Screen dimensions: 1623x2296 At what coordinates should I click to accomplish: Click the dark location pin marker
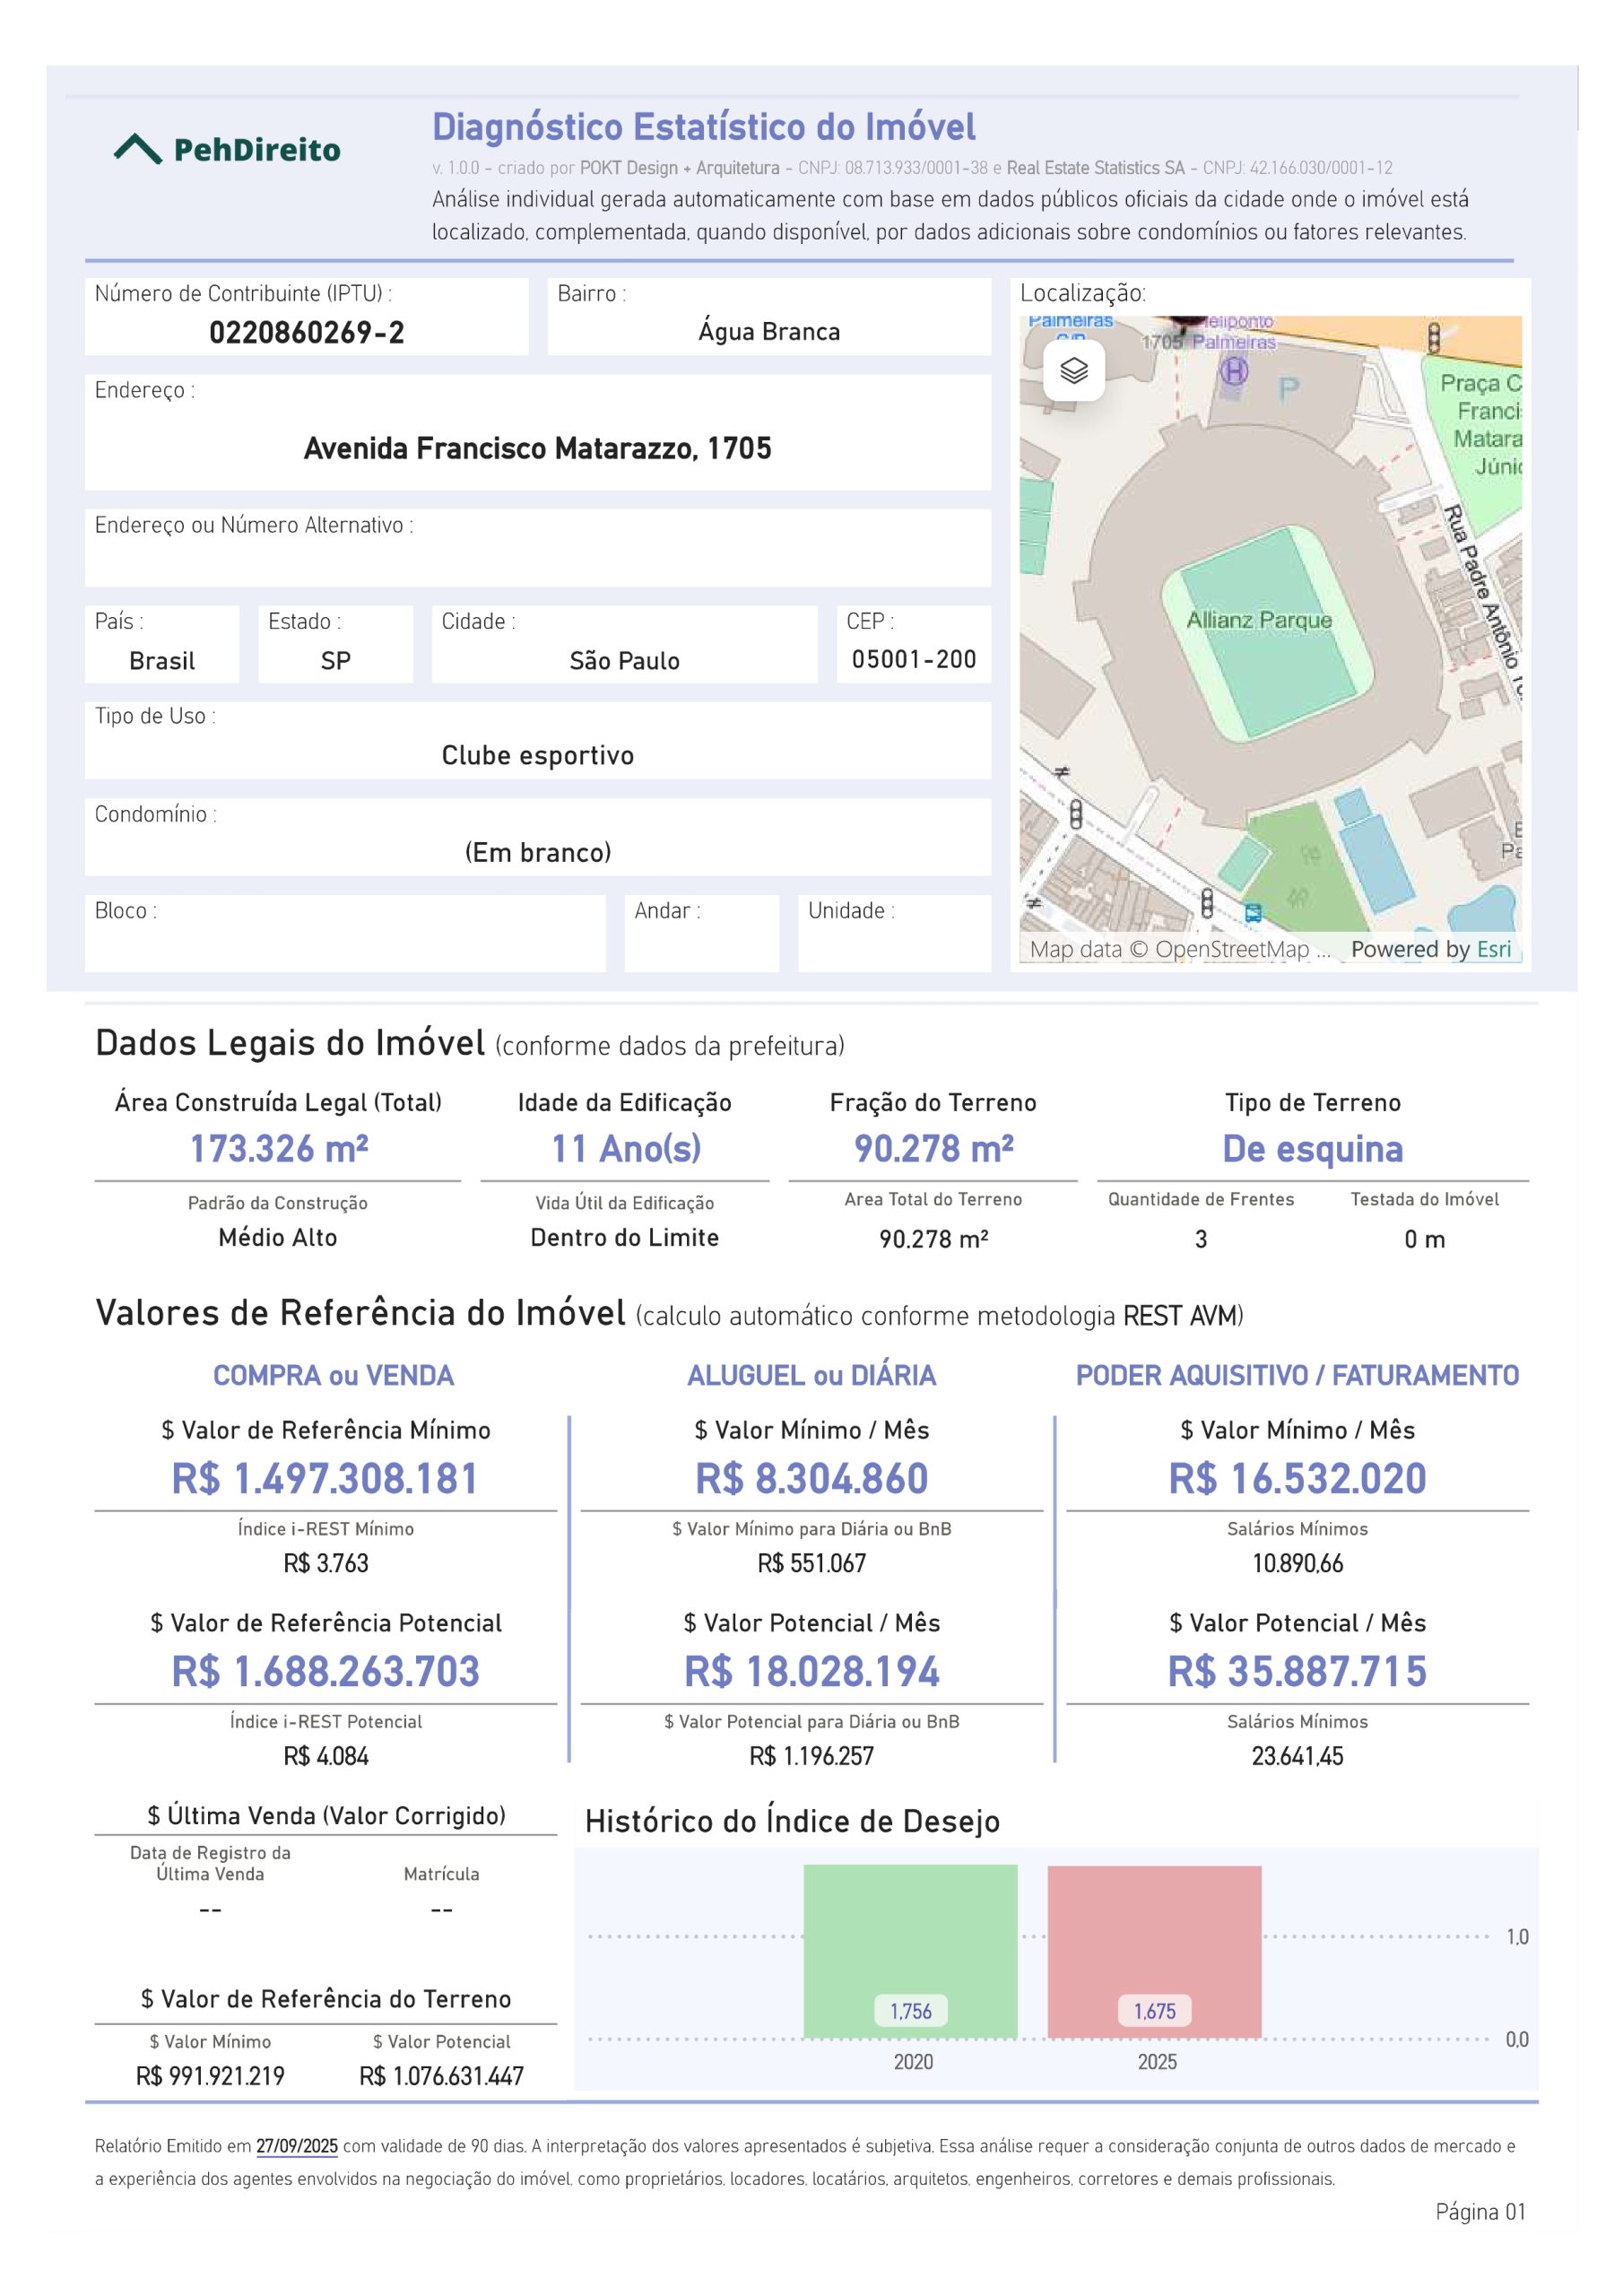point(1188,323)
